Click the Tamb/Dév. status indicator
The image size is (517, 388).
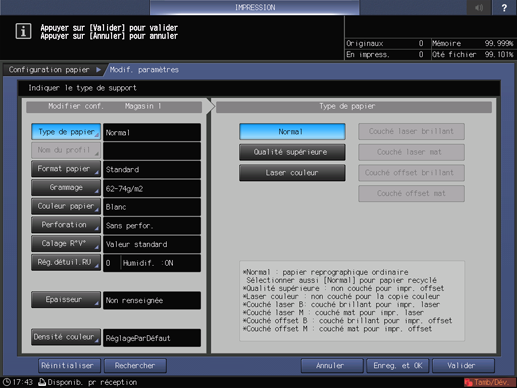(x=489, y=382)
